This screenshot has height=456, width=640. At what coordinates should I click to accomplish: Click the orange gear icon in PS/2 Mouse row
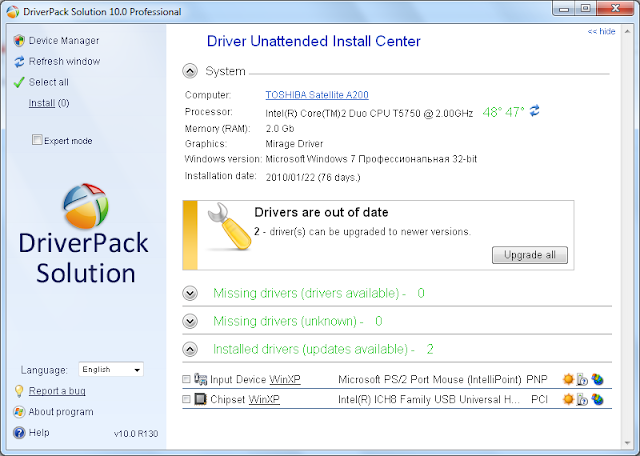[x=568, y=379]
